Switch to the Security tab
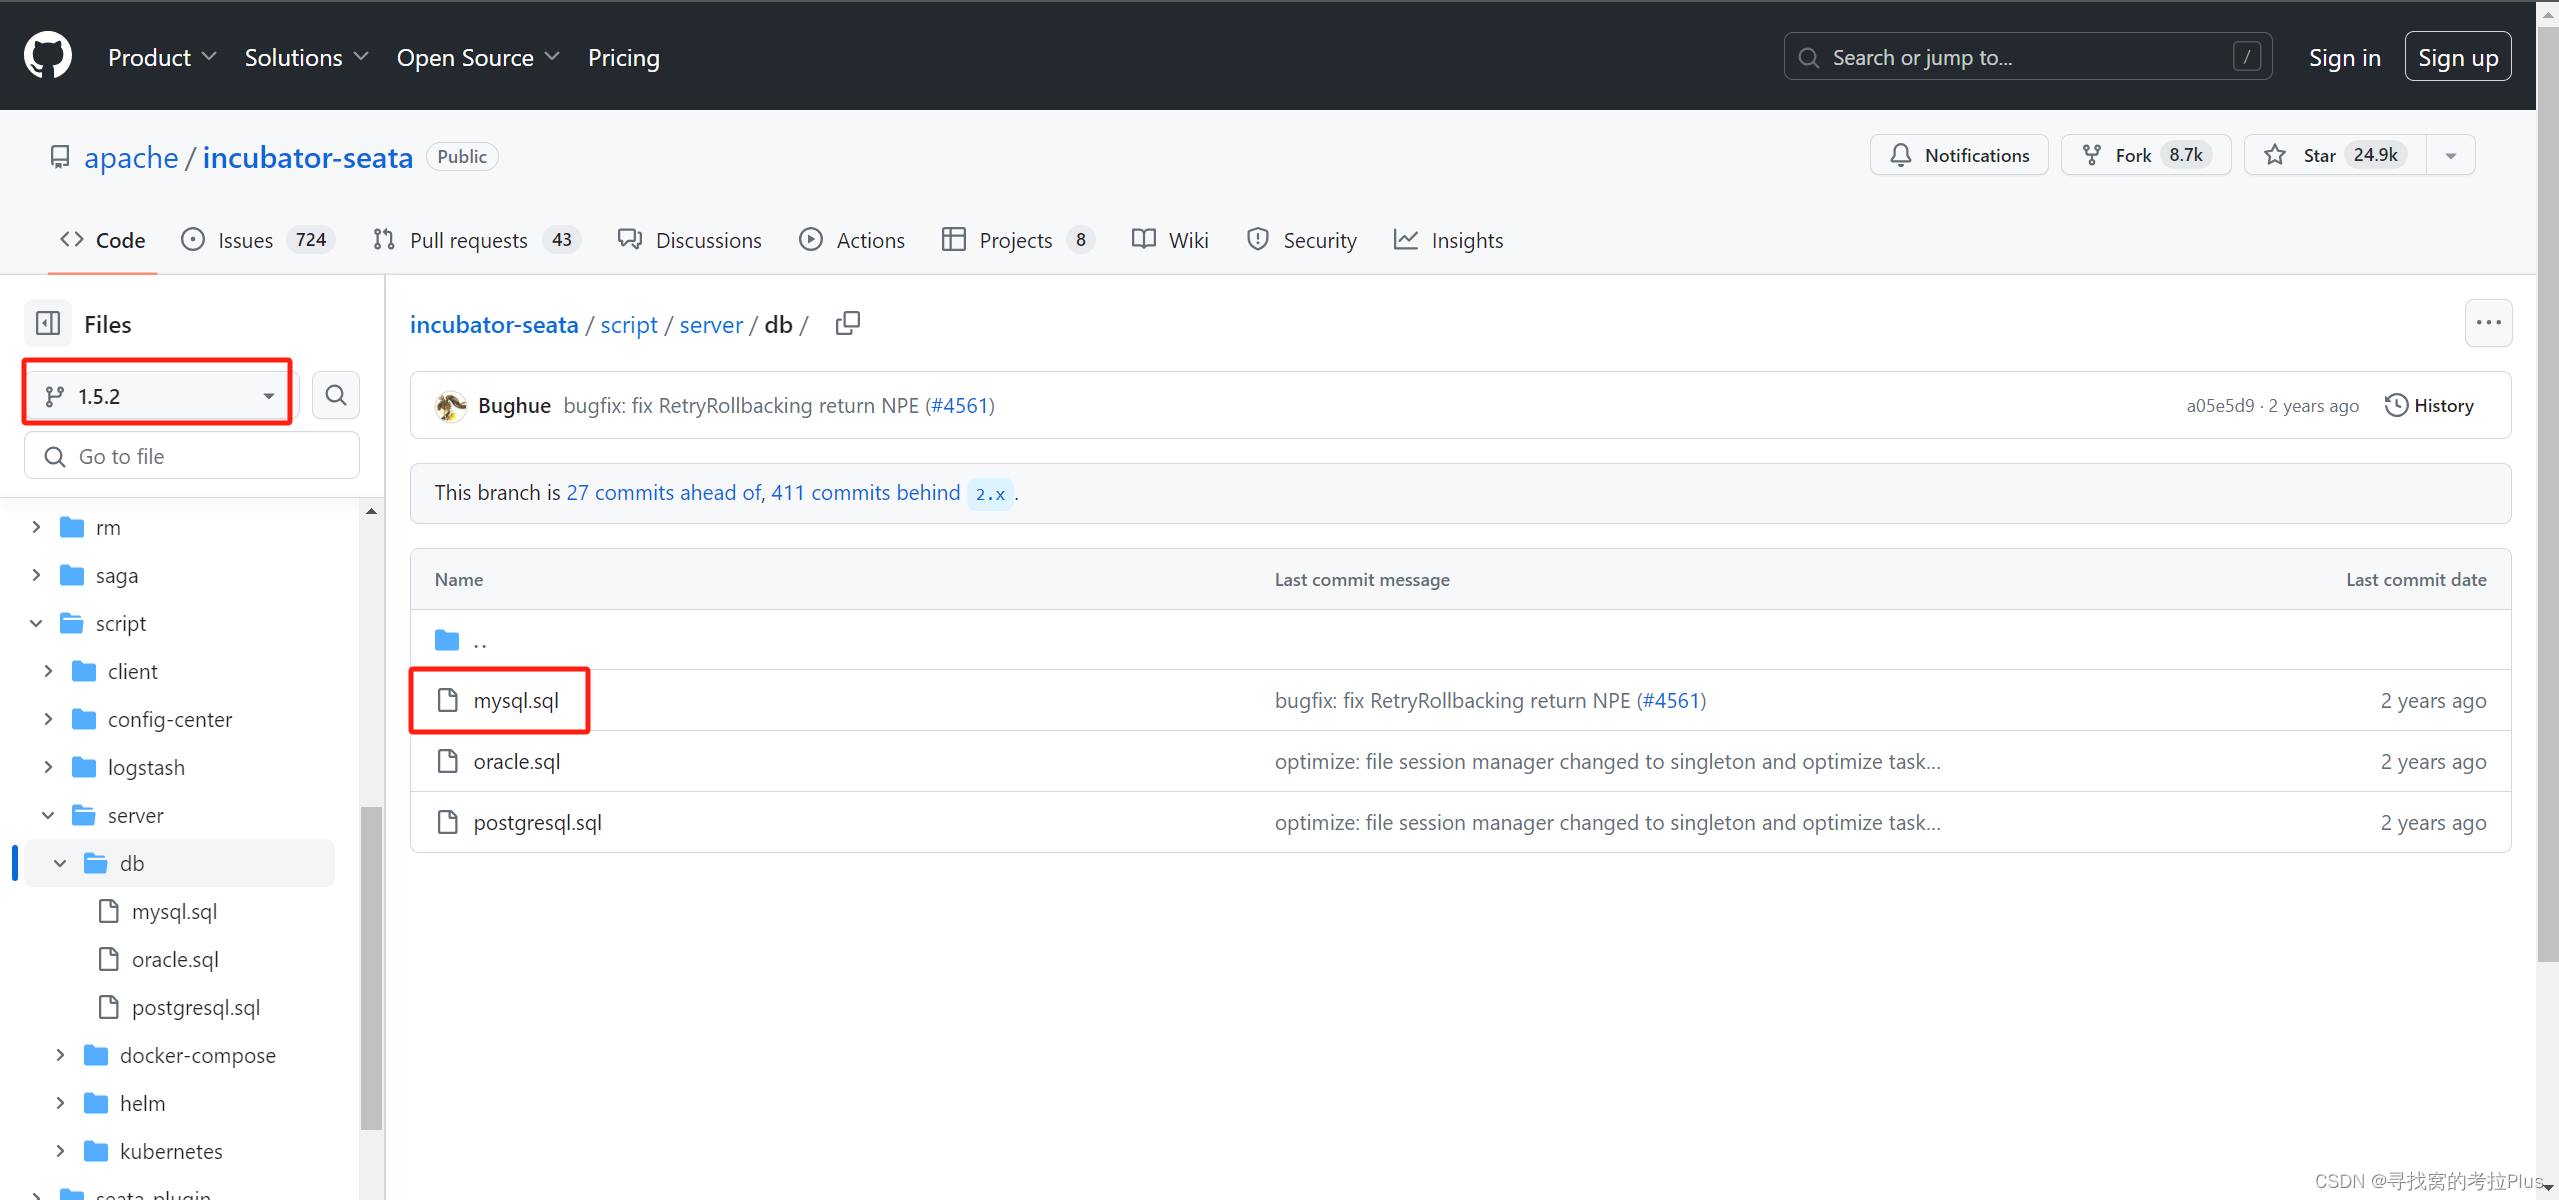The width and height of the screenshot is (2559, 1200). tap(1302, 240)
